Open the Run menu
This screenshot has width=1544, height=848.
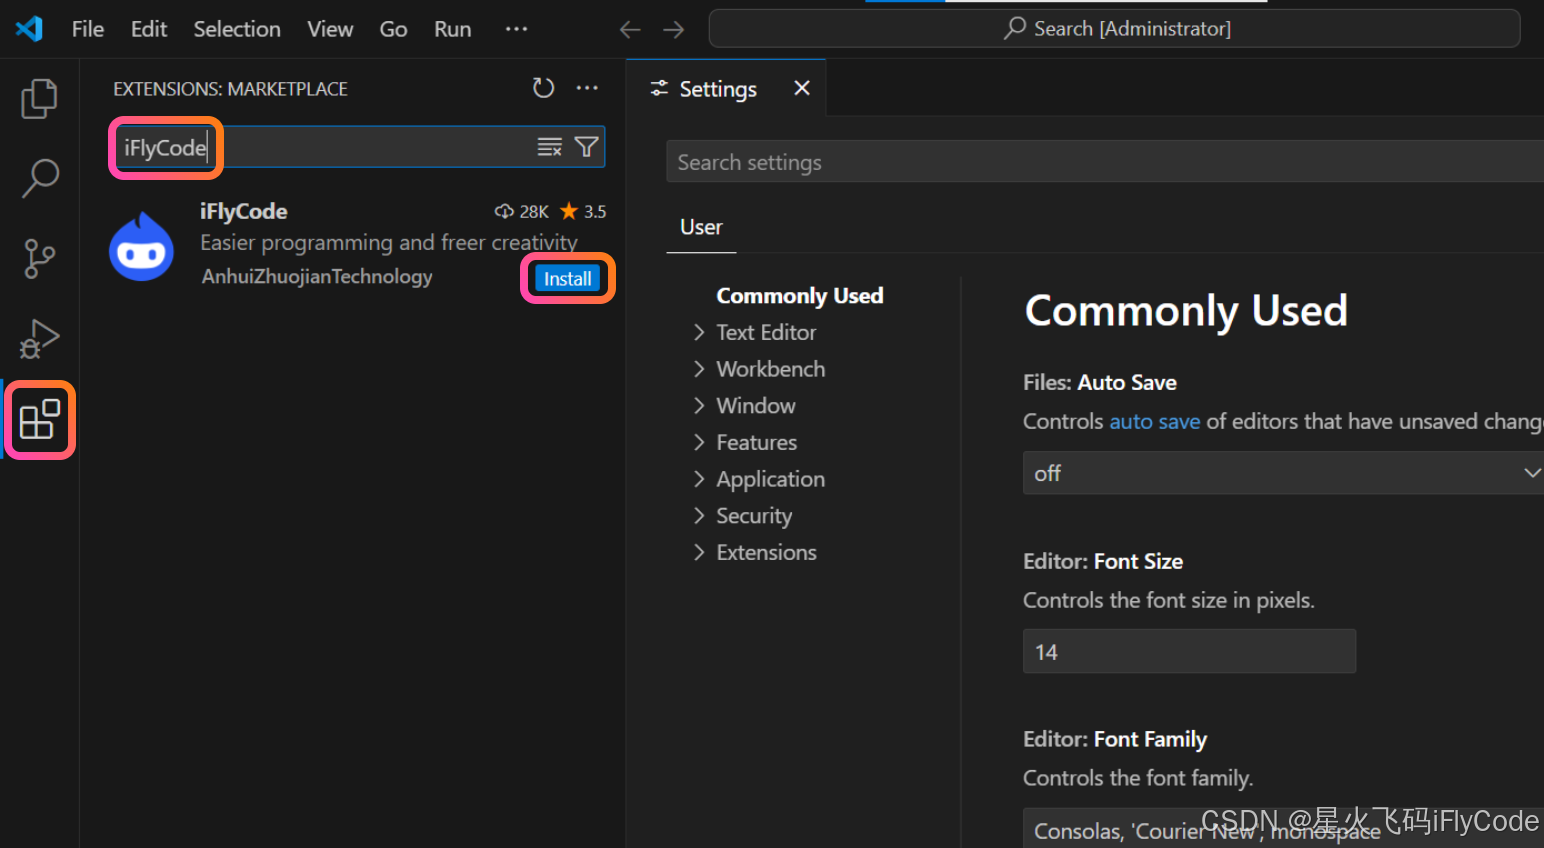452,29
